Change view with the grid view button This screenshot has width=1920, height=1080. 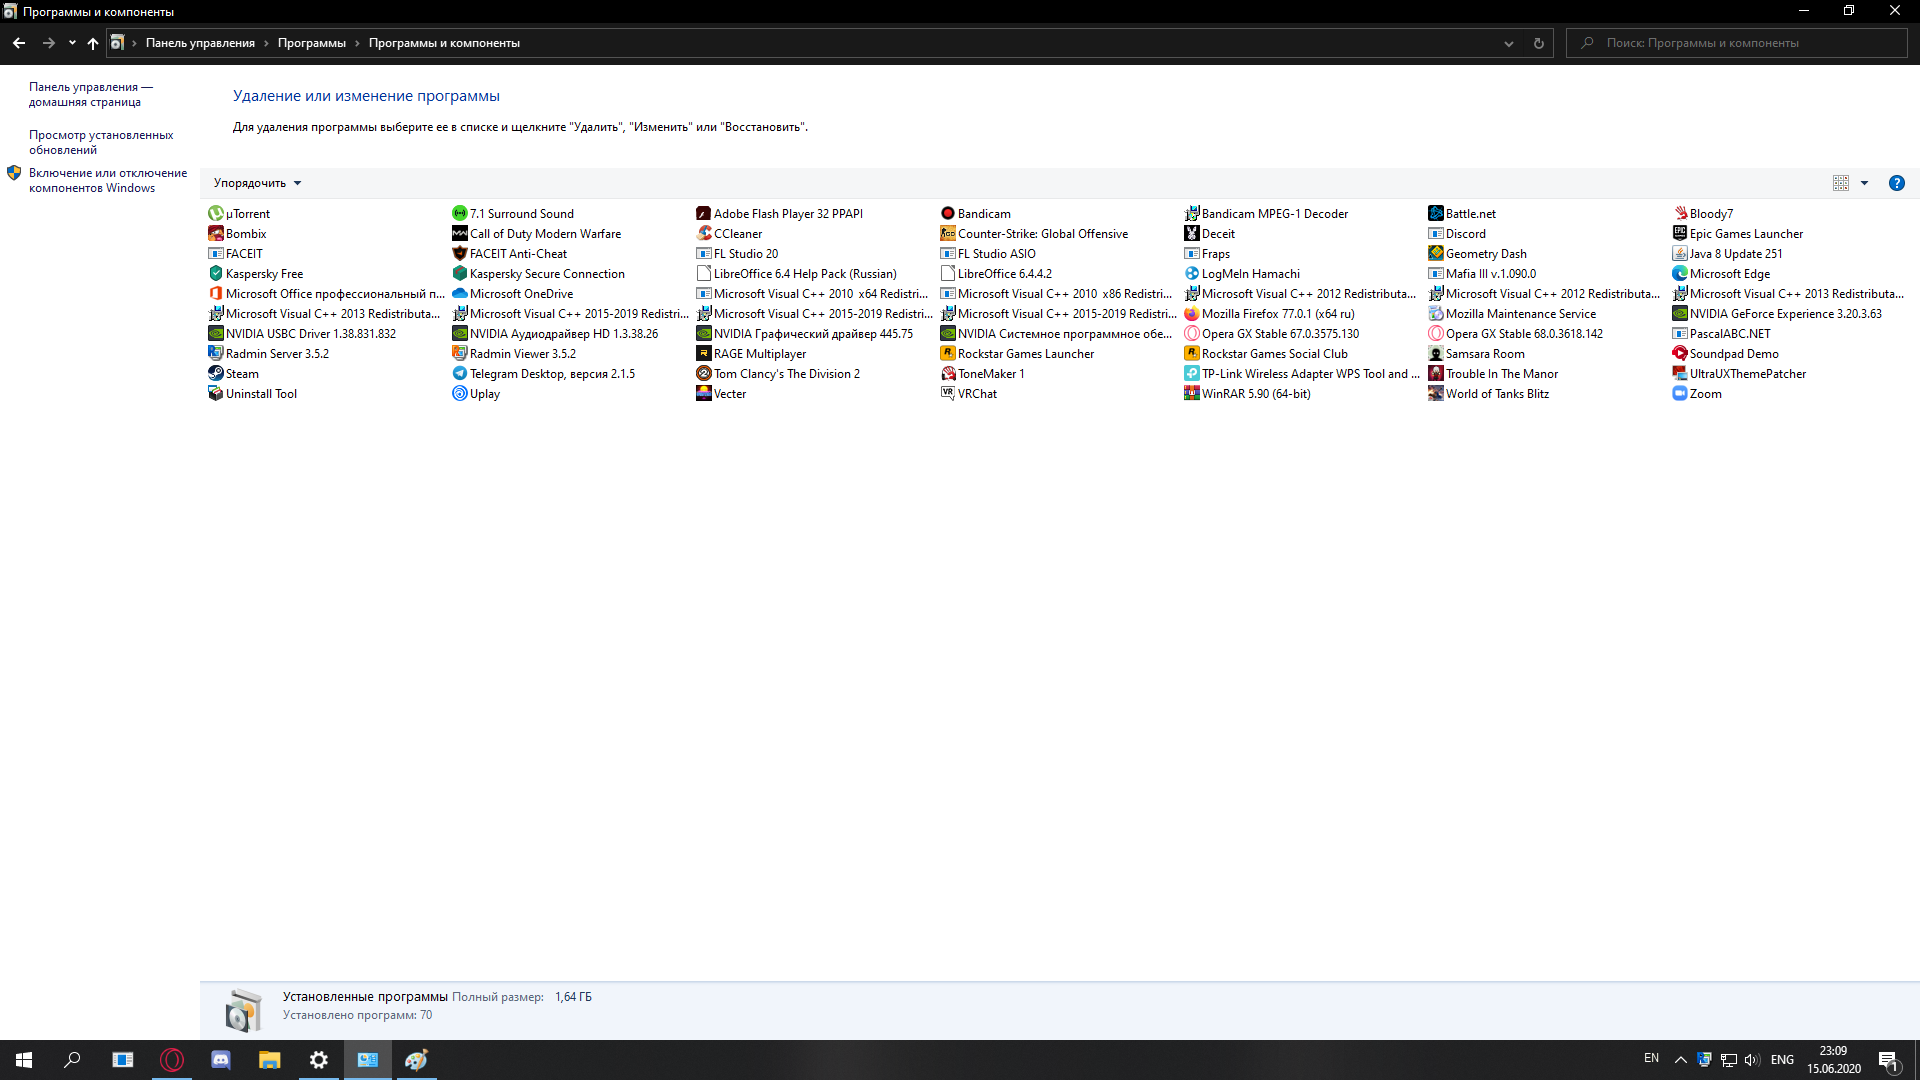[x=1840, y=183]
